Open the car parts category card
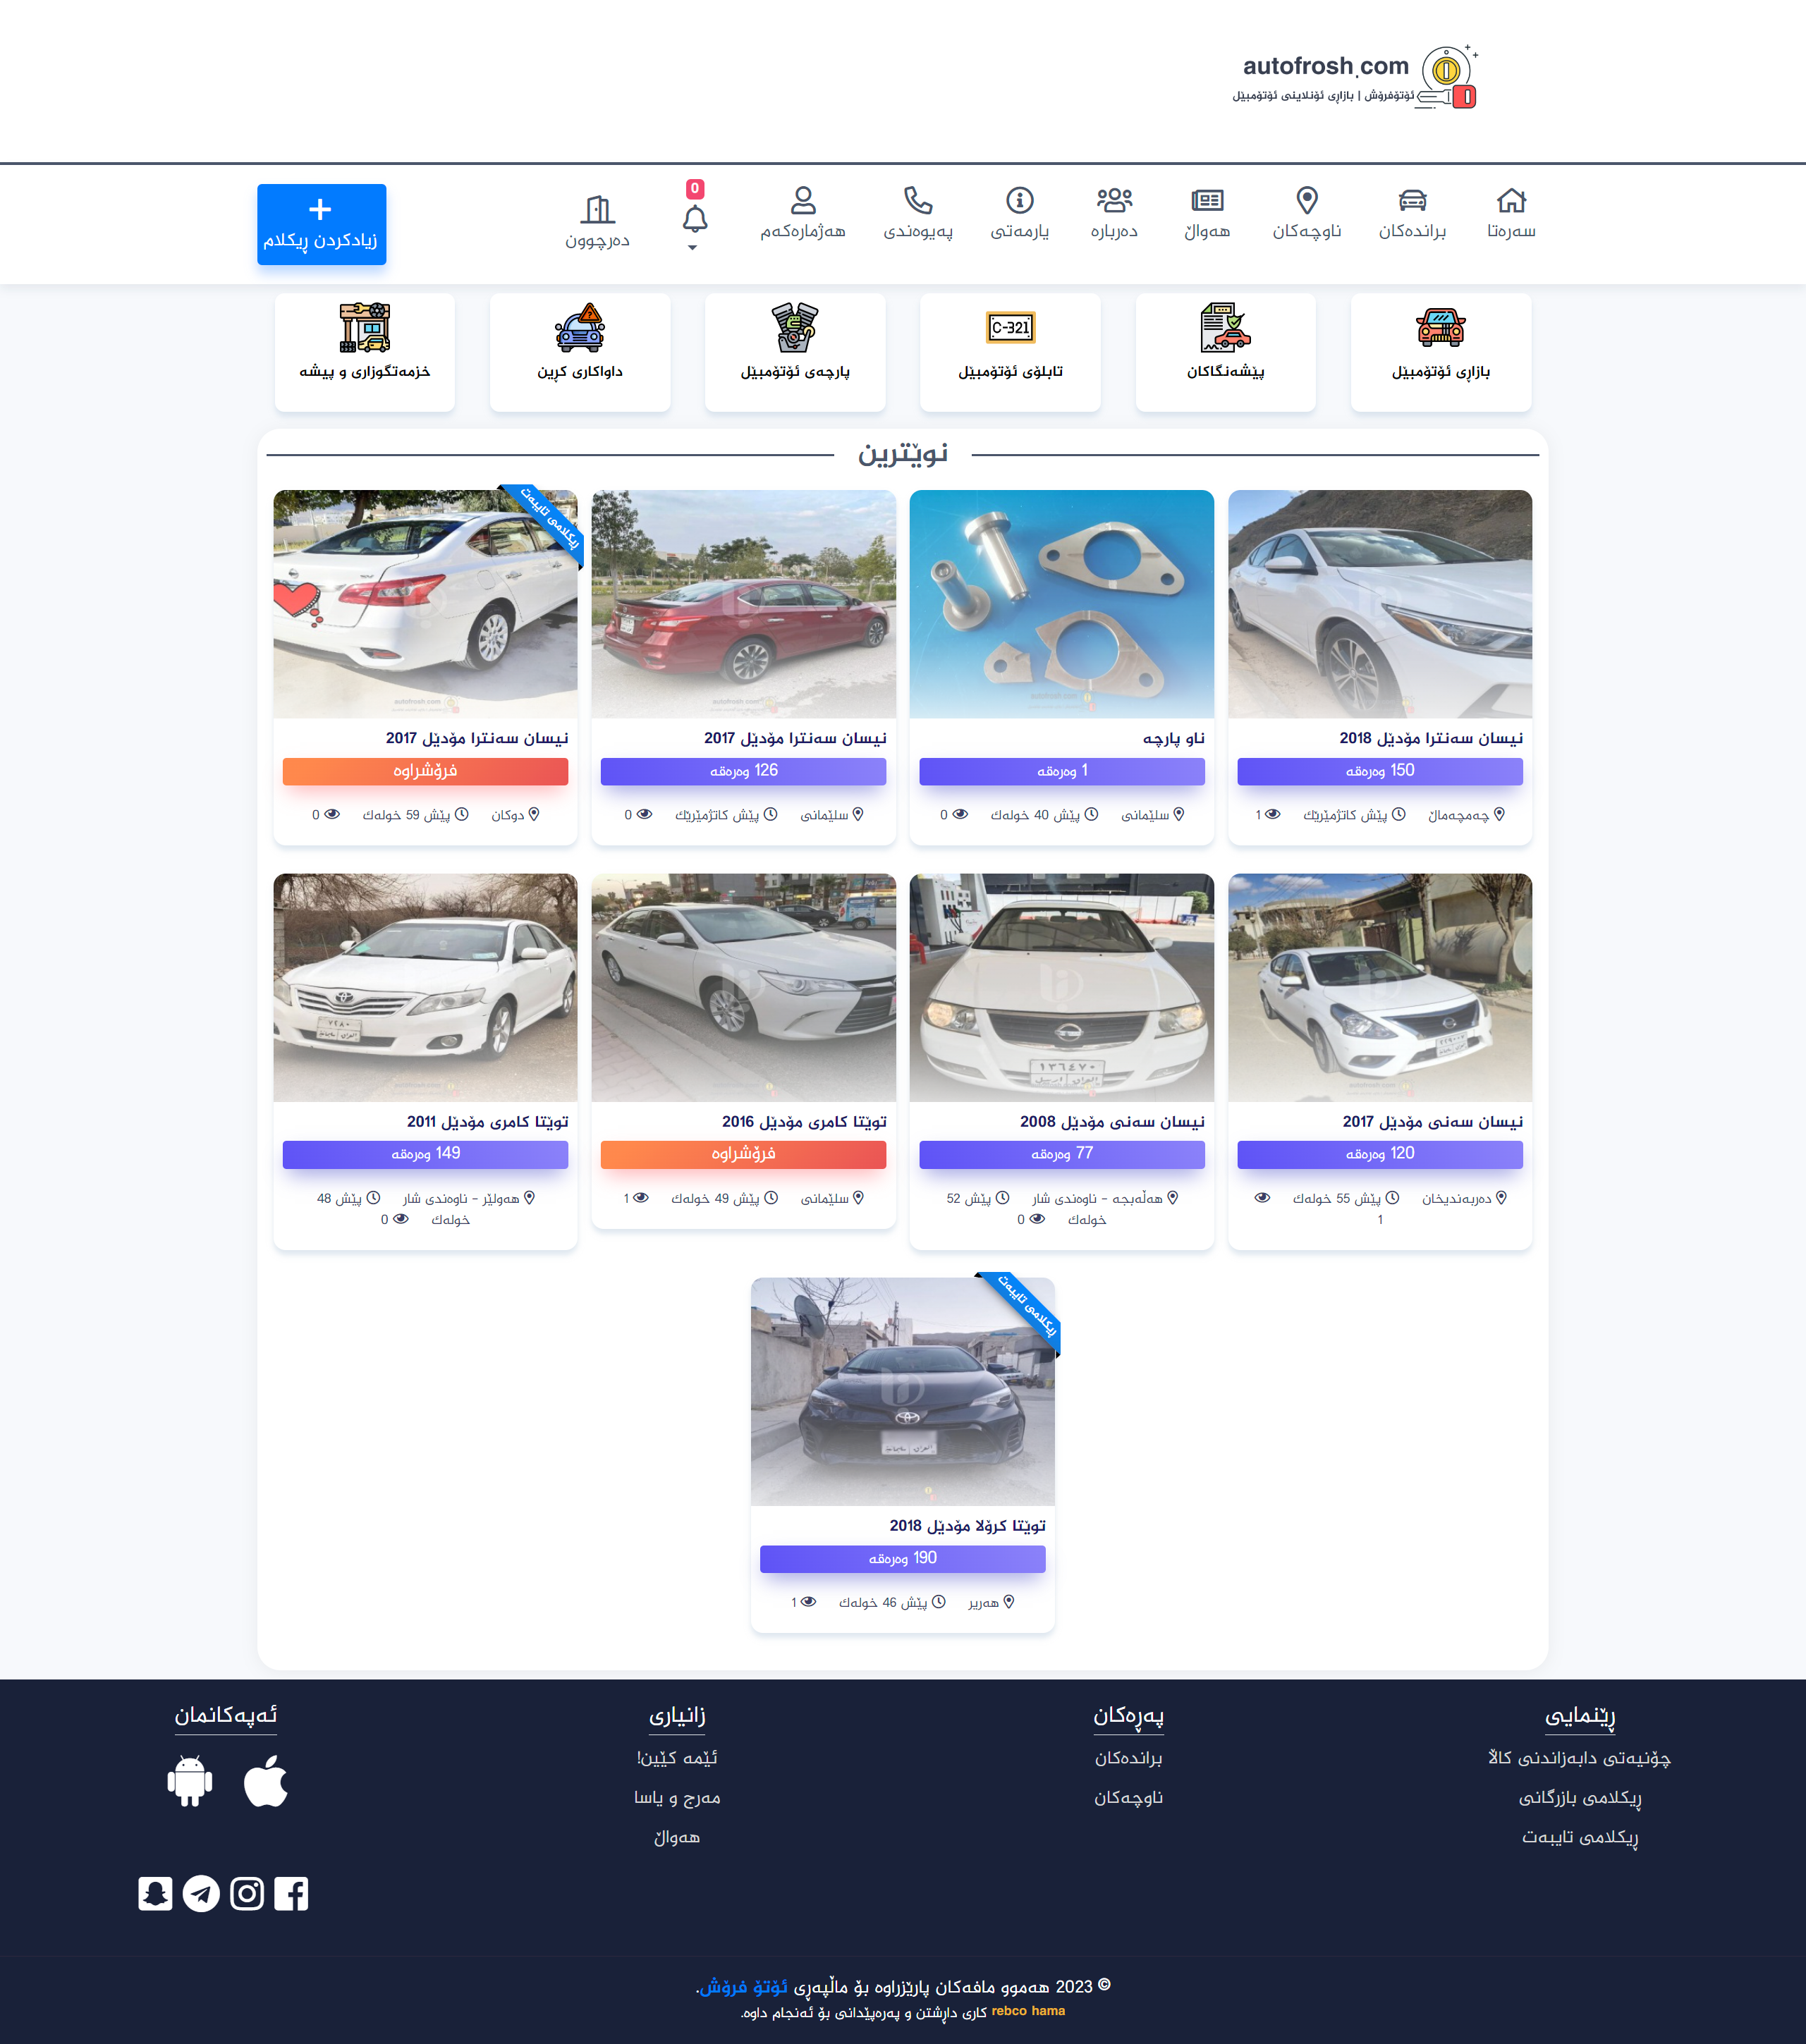This screenshot has width=1806, height=2044. click(795, 351)
